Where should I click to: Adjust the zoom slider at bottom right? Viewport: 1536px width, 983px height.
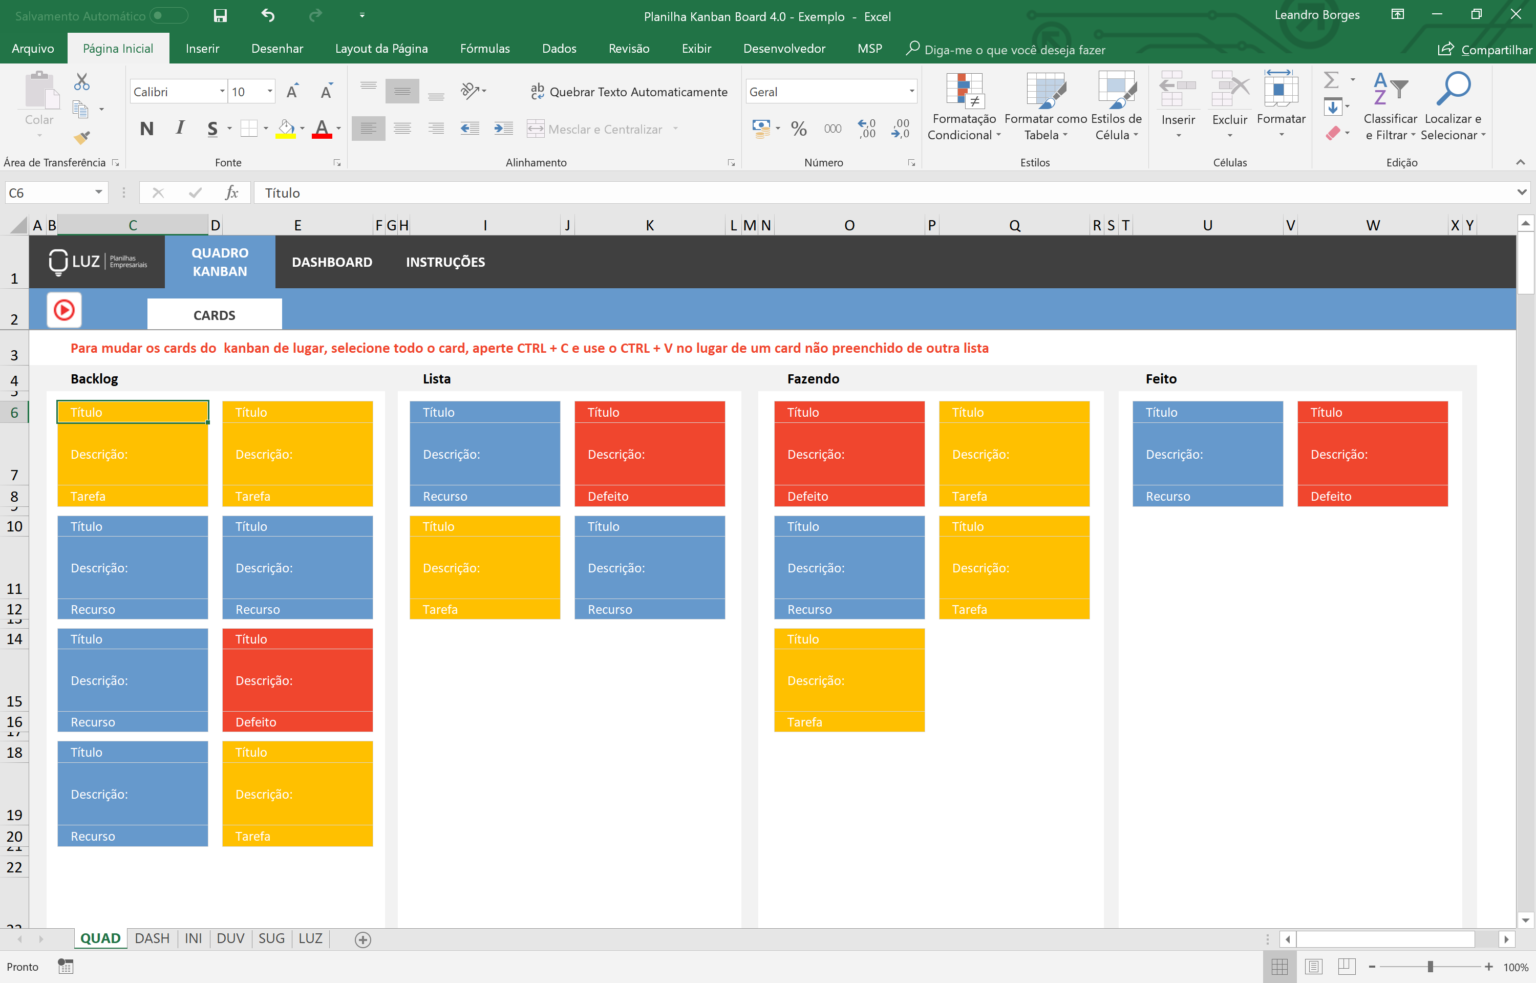(1432, 966)
